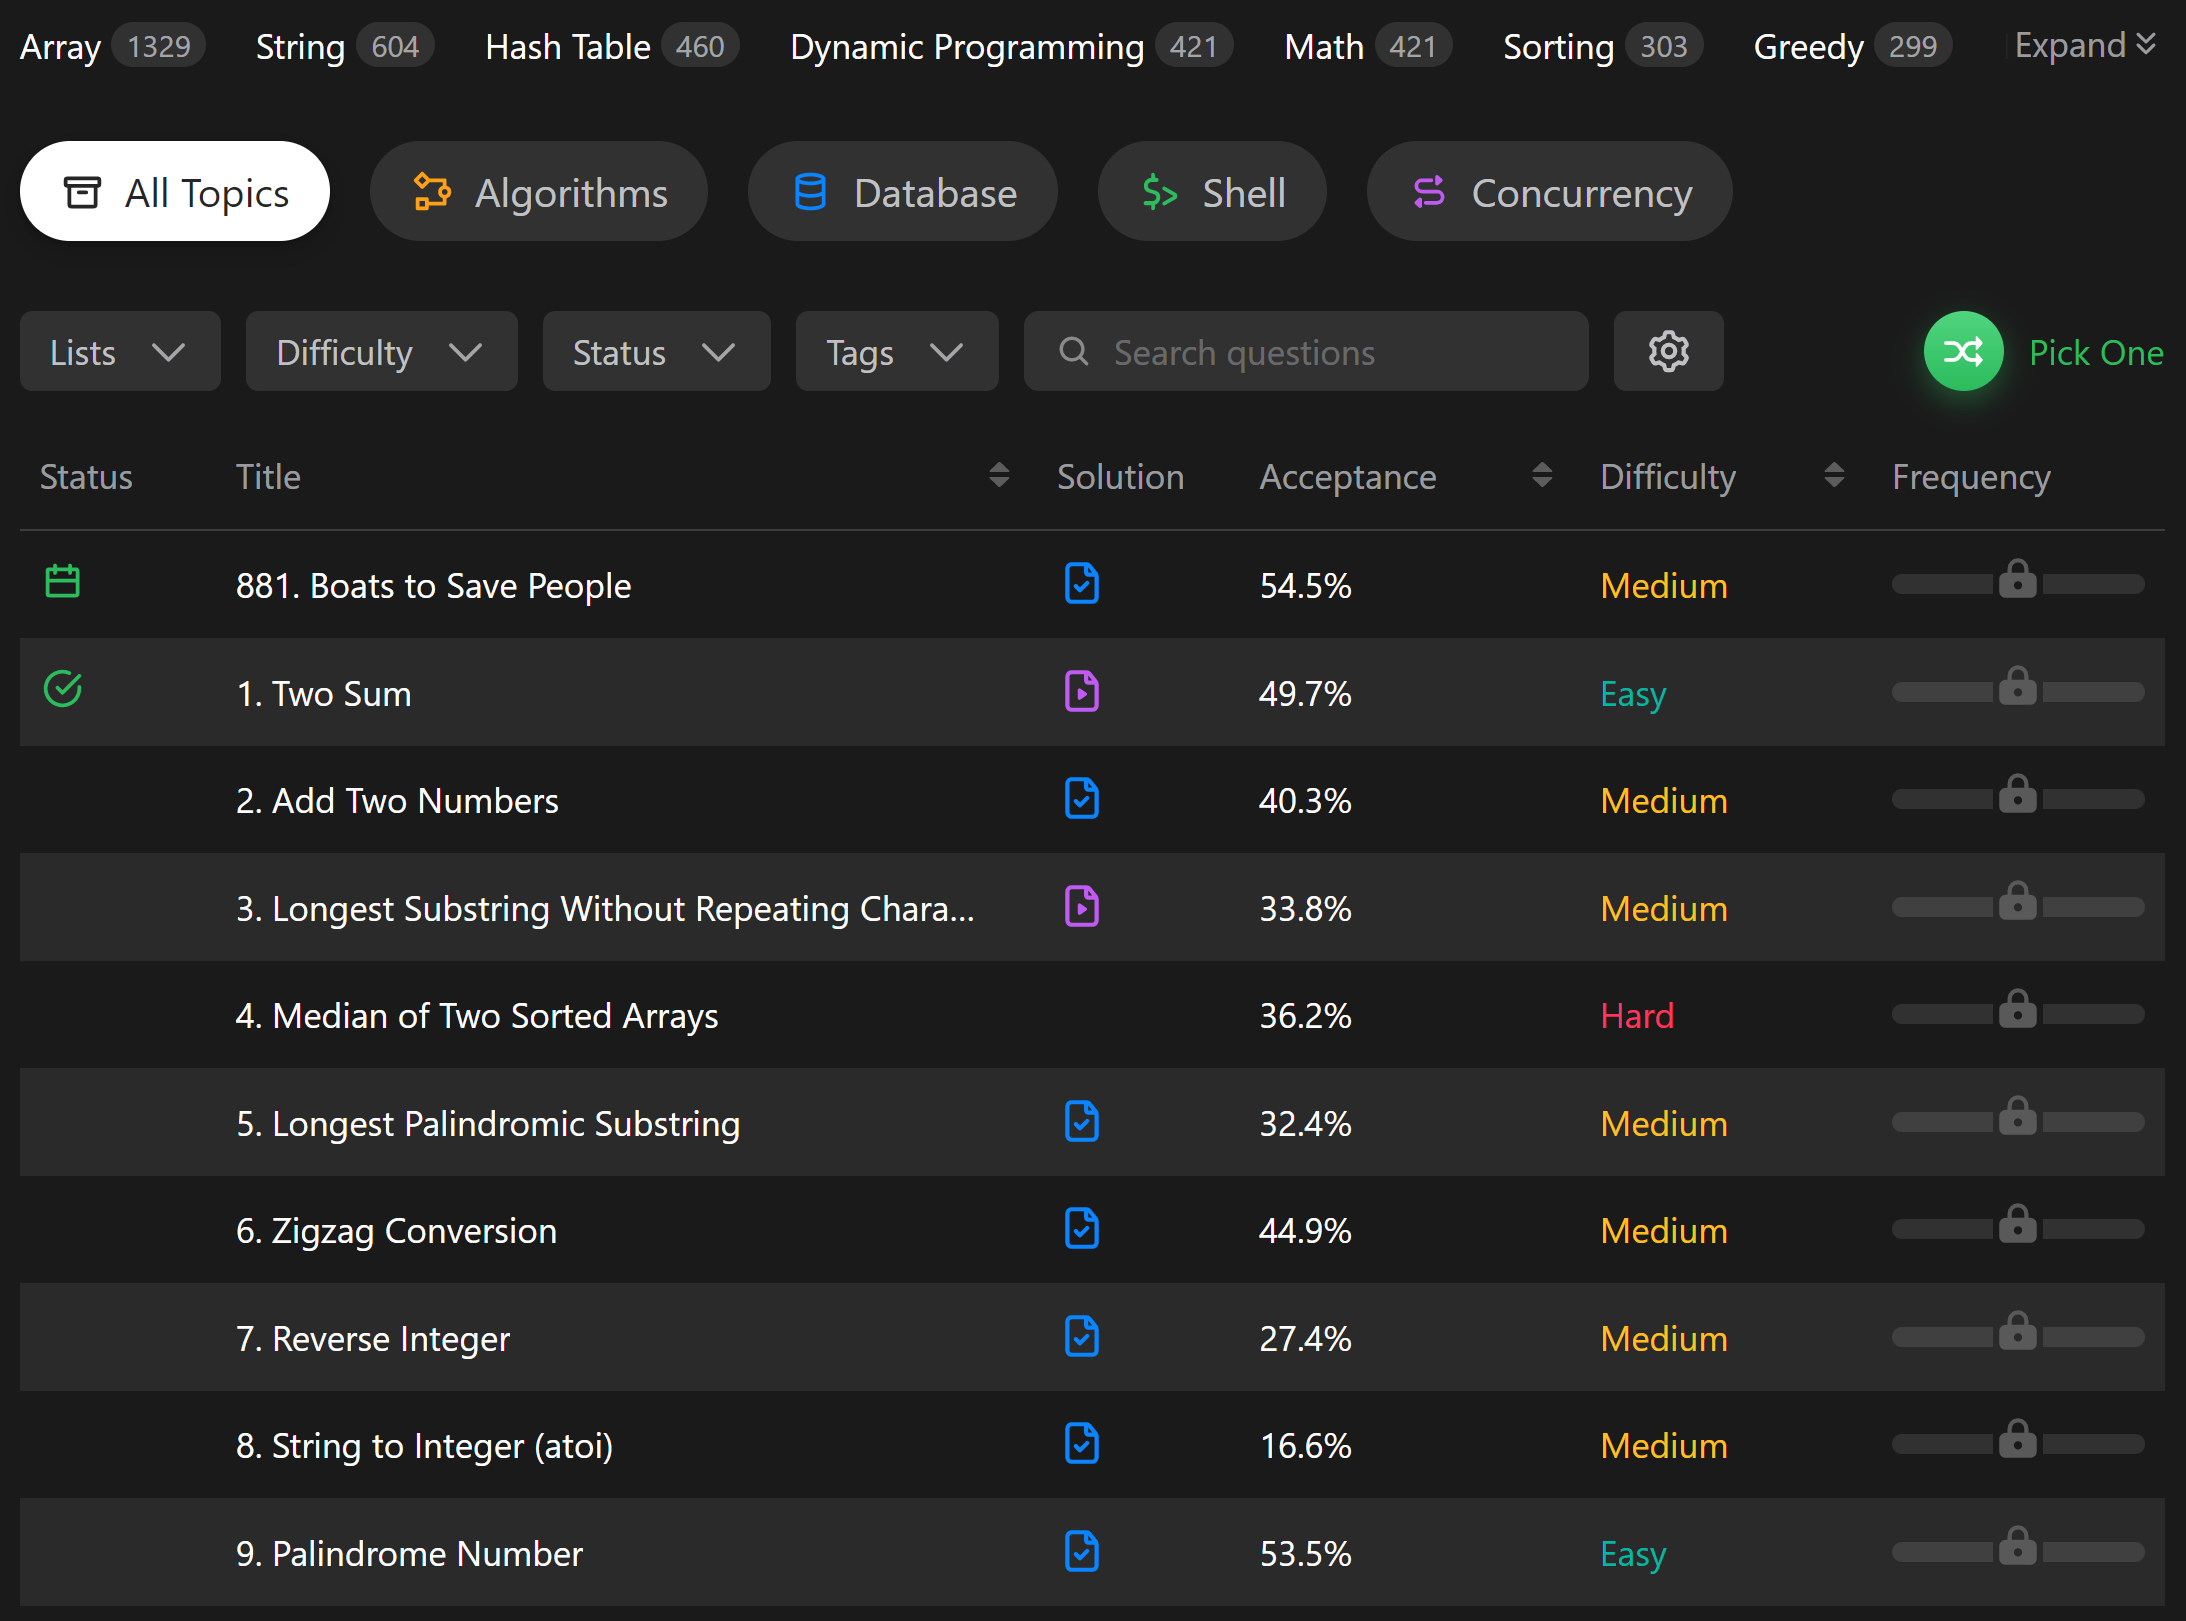
Task: Open solution icon for Palindrome Number
Action: 1081,1552
